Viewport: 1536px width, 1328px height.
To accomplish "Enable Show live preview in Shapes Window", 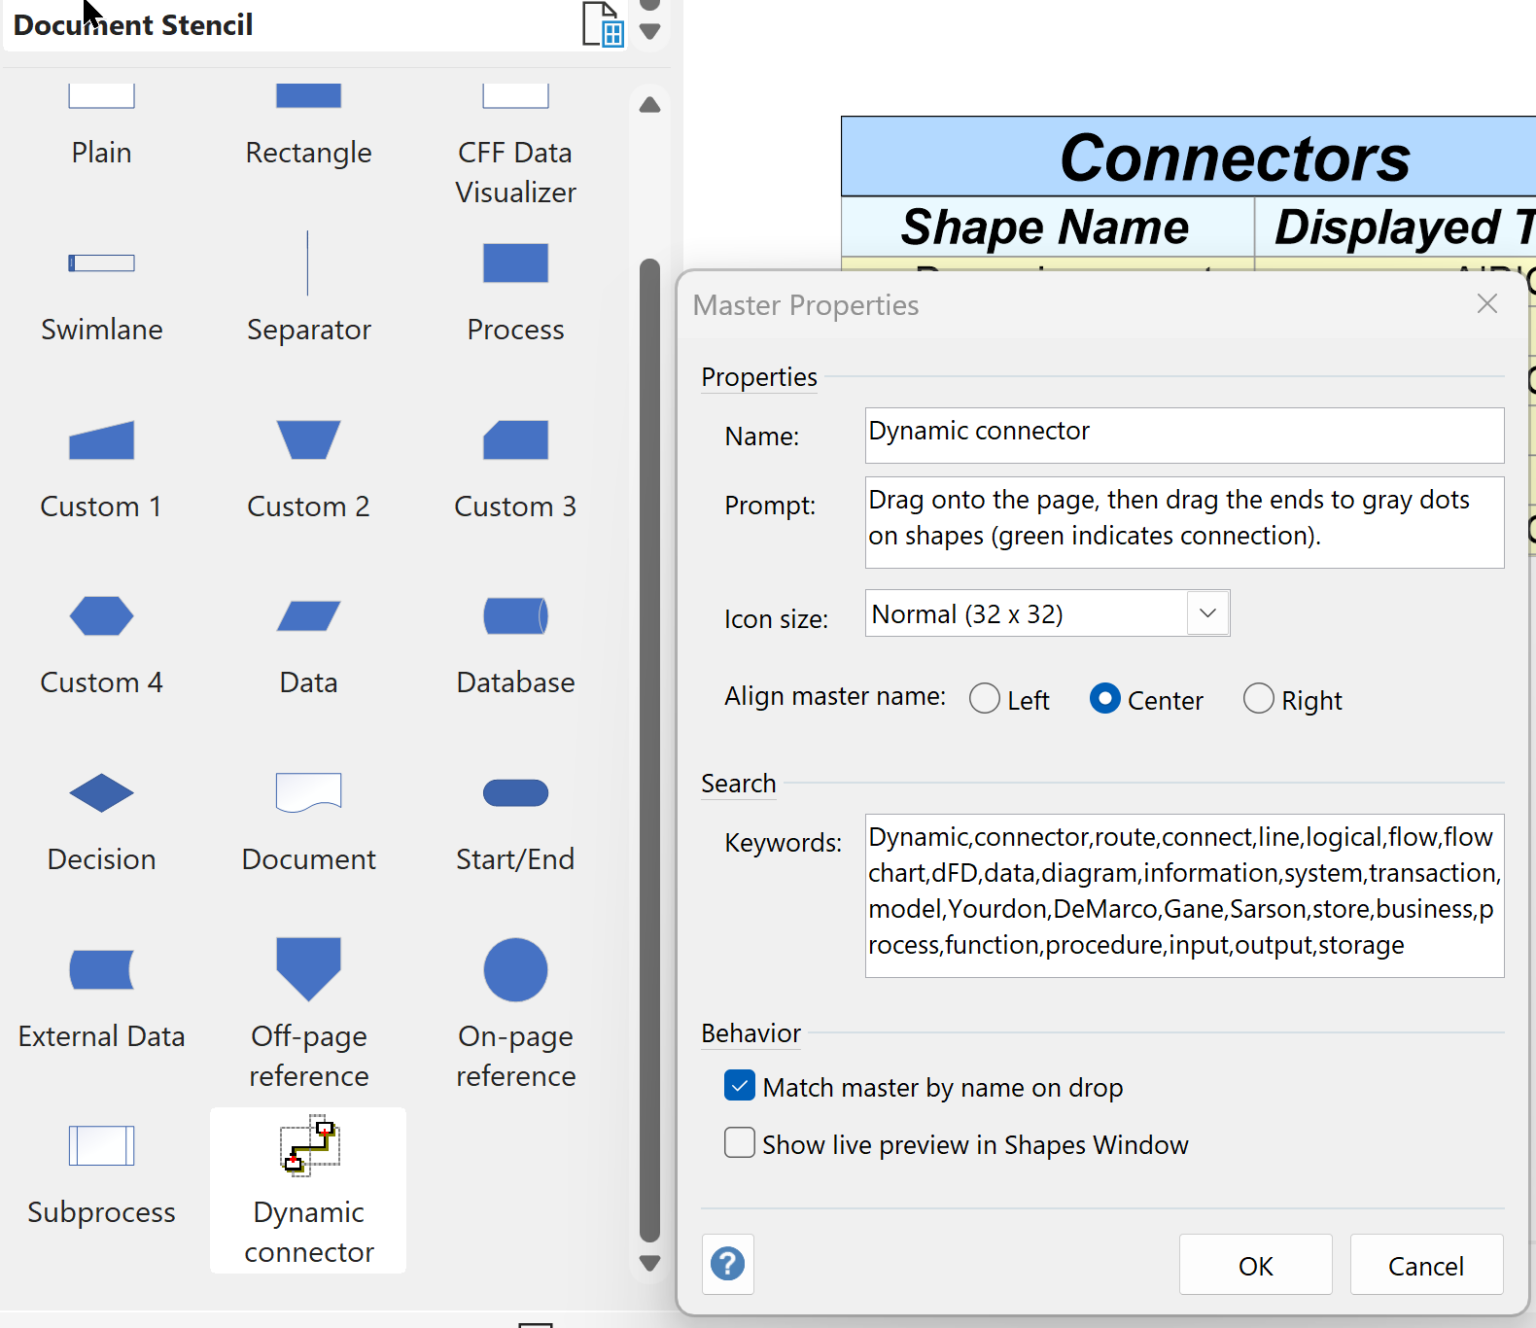I will click(x=739, y=1143).
